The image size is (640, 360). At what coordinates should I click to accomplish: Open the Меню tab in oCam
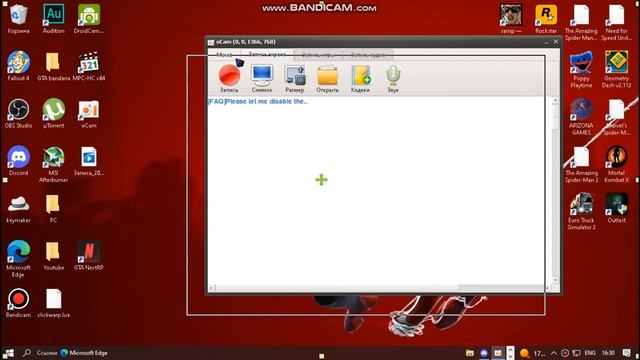tap(224, 54)
